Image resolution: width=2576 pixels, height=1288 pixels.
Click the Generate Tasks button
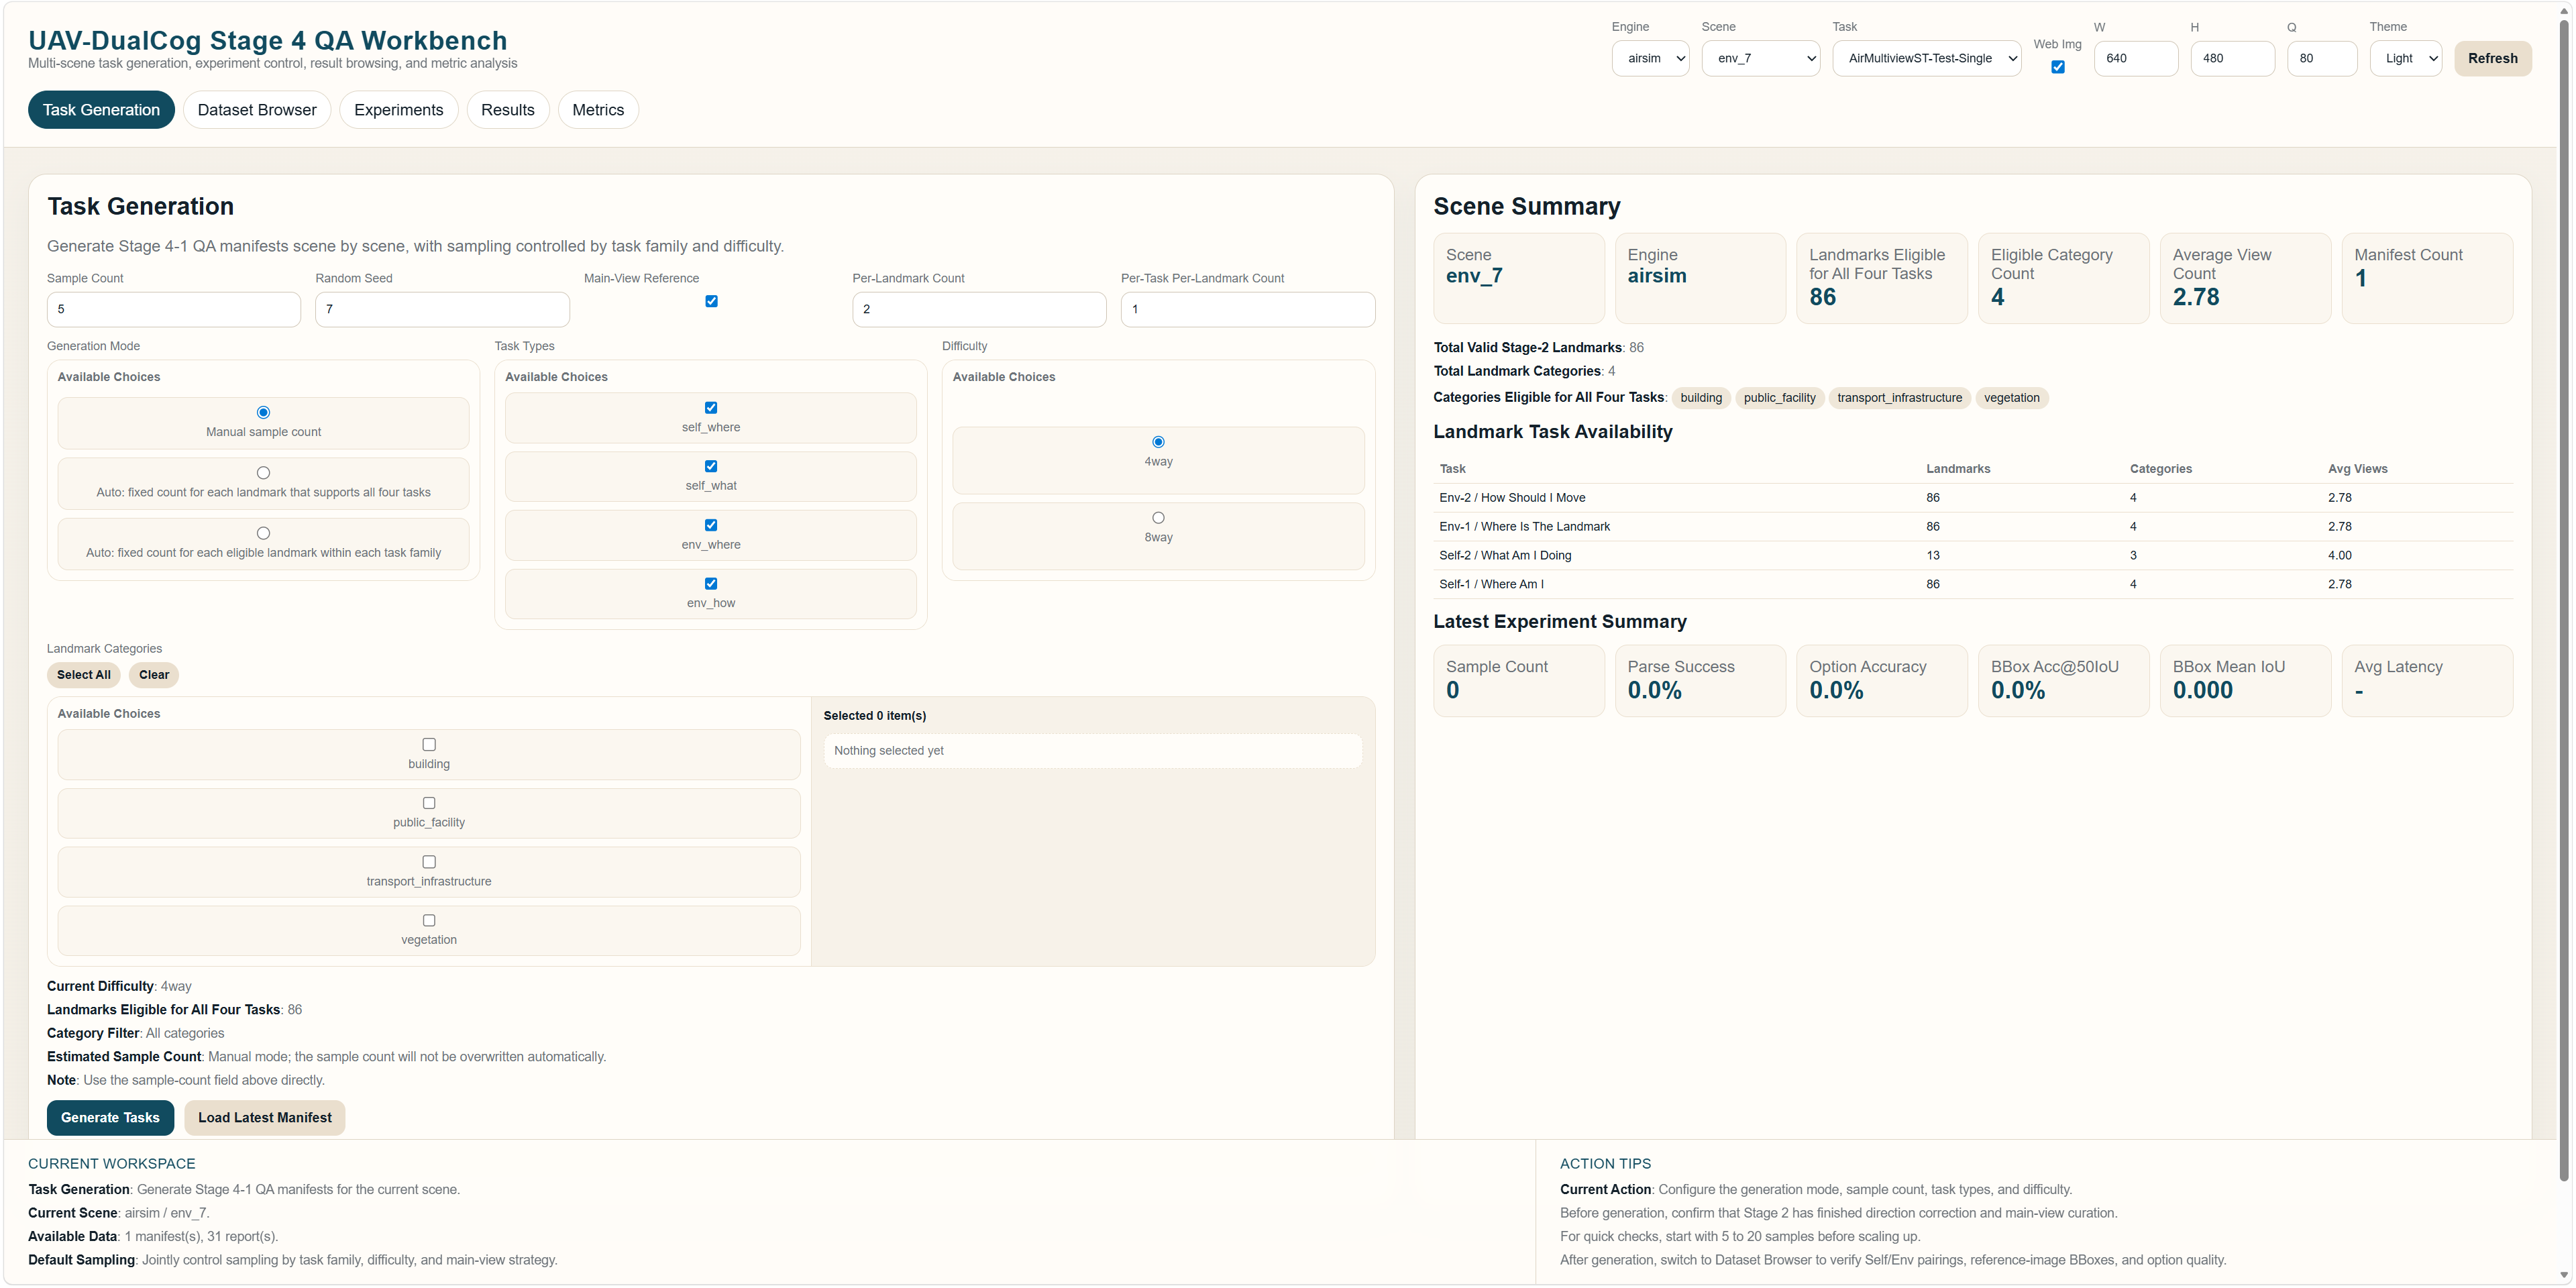pos(110,1117)
